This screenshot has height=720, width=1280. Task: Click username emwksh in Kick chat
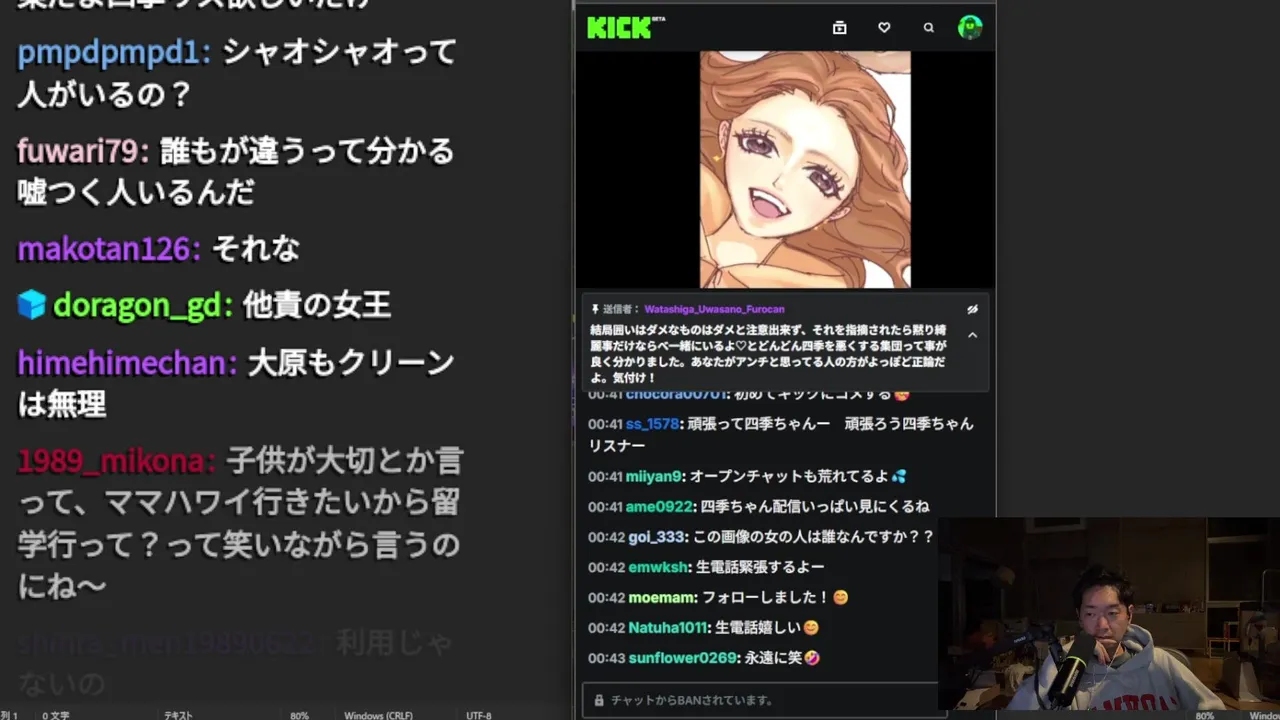point(658,567)
